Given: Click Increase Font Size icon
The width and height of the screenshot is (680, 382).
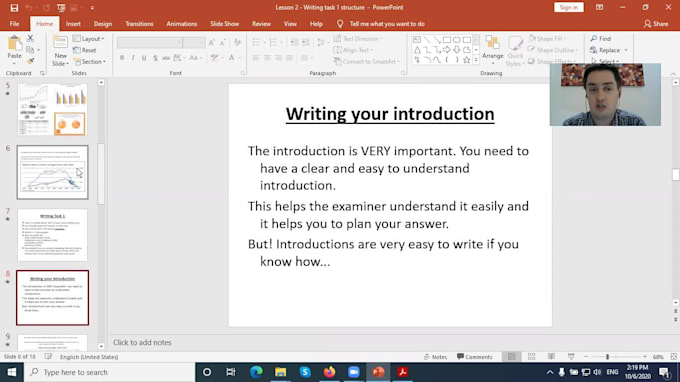Looking at the screenshot, I should (x=212, y=42).
